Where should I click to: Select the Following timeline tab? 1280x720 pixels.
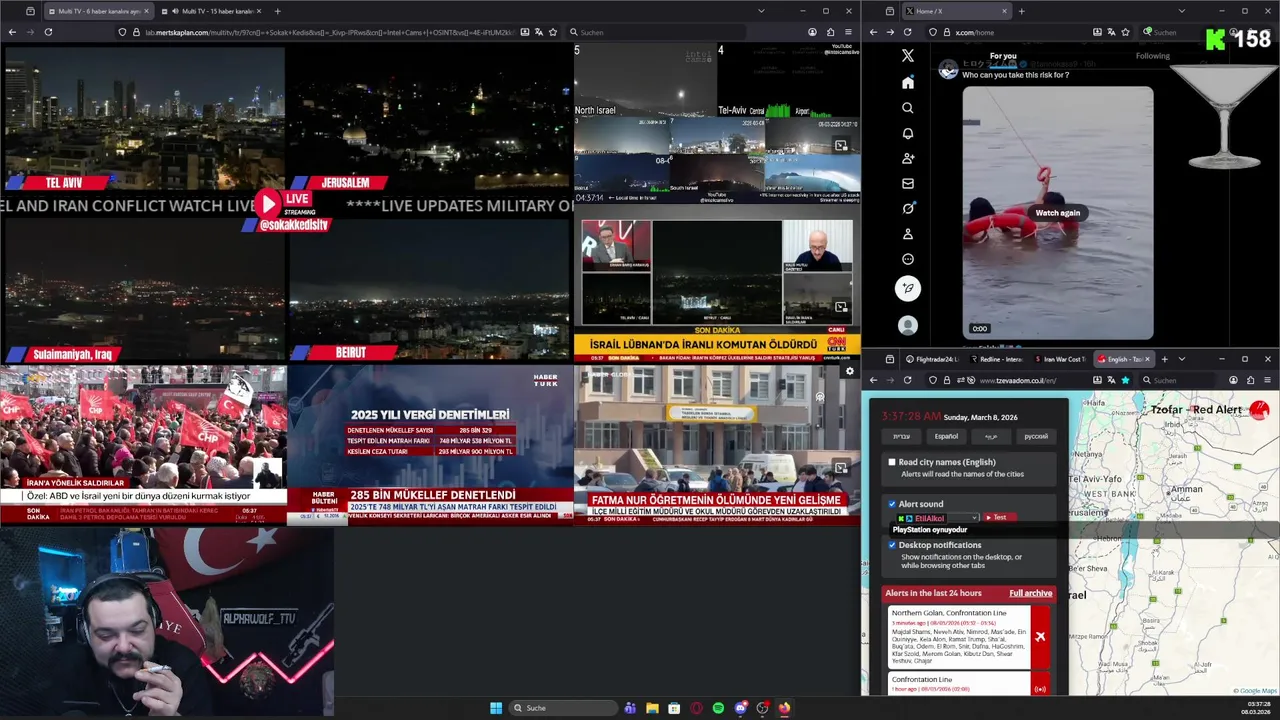point(1152,56)
